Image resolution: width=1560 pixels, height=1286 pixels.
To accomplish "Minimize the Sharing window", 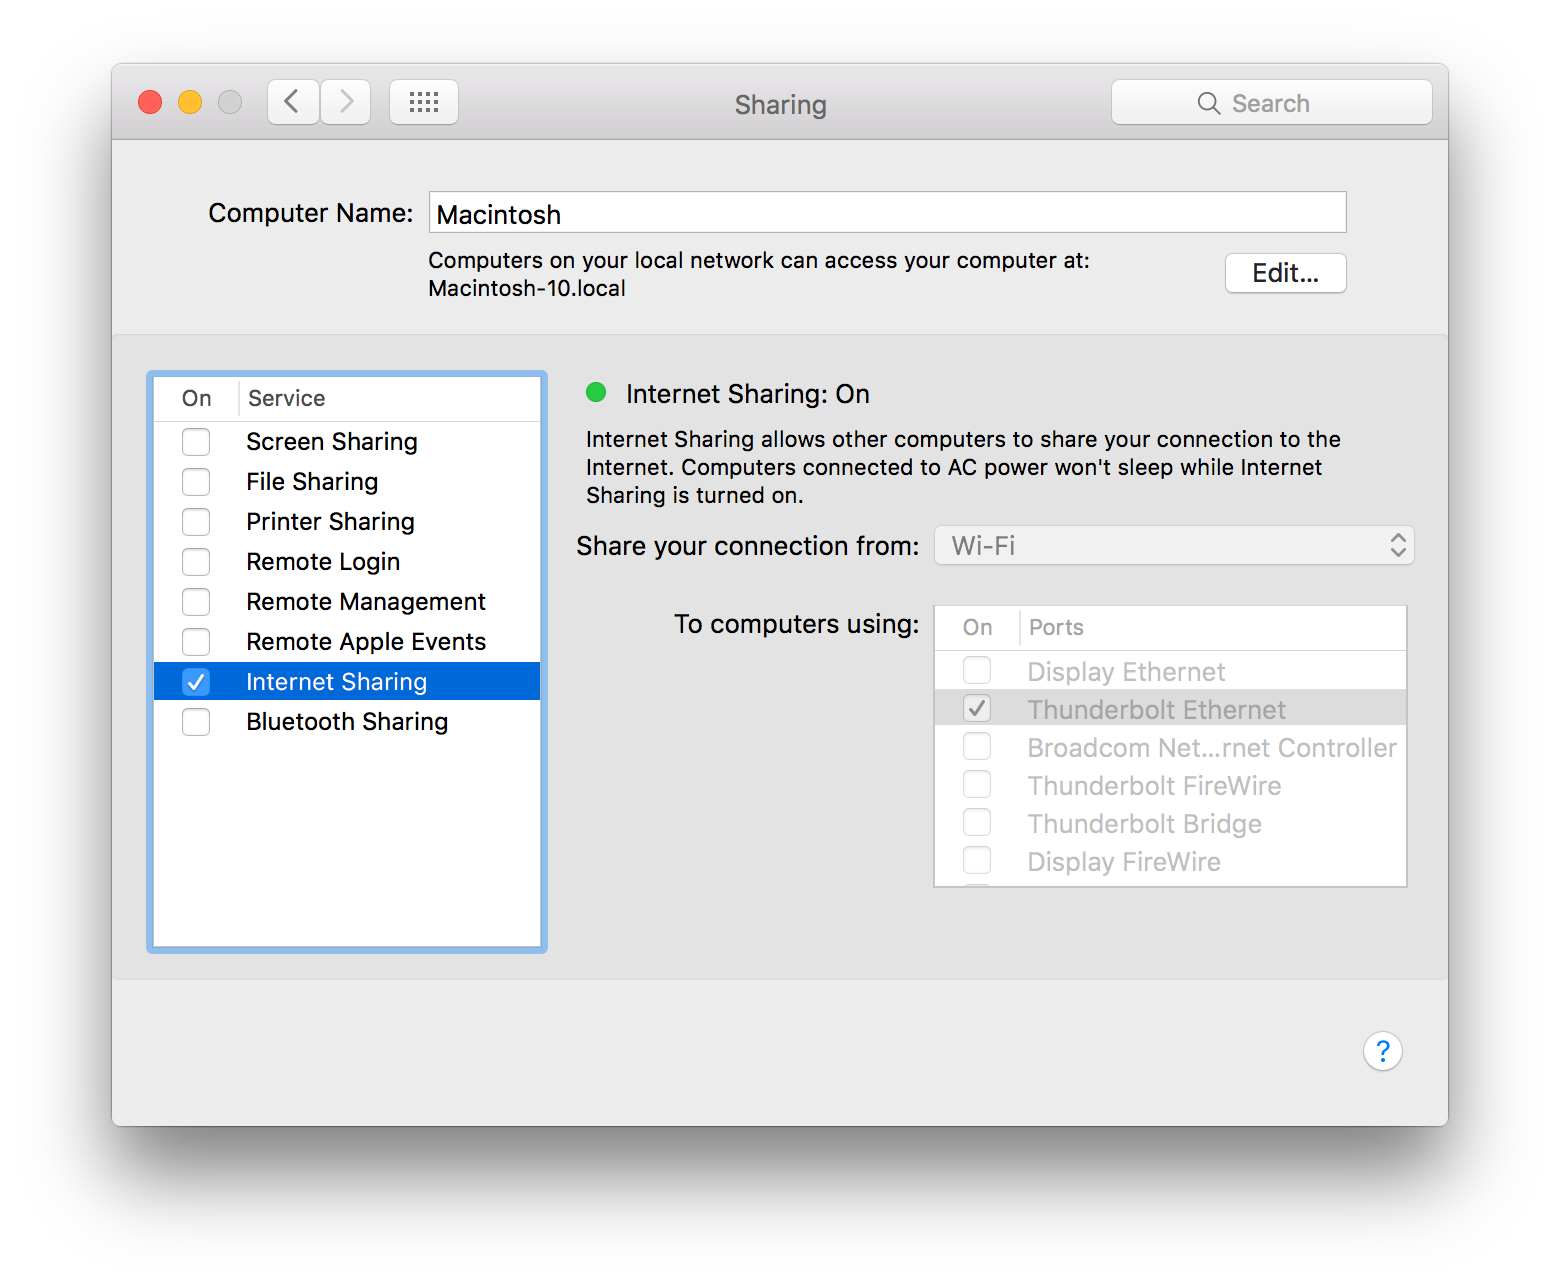I will [x=190, y=102].
